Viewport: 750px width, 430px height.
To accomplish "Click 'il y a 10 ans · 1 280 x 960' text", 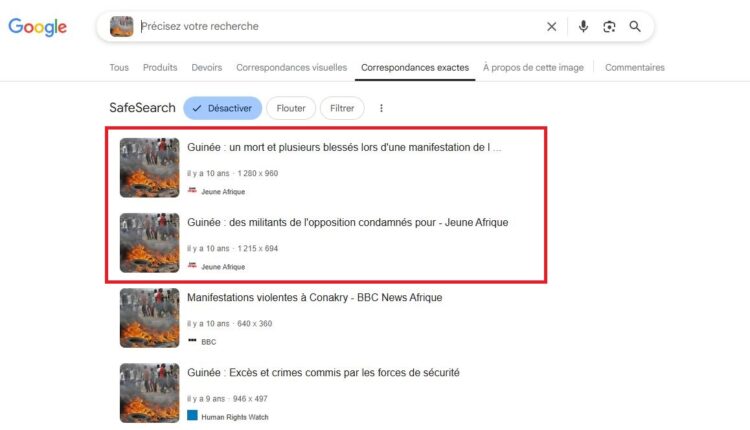I will pyautogui.click(x=232, y=173).
